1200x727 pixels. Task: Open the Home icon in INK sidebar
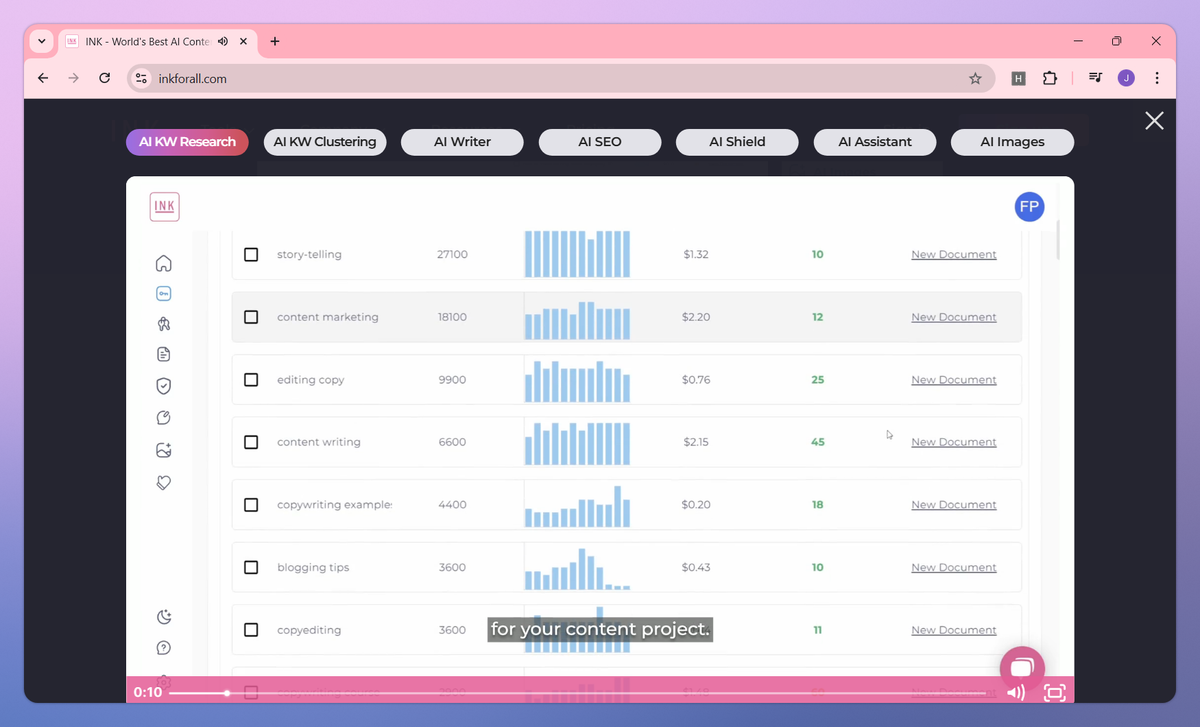tap(164, 263)
